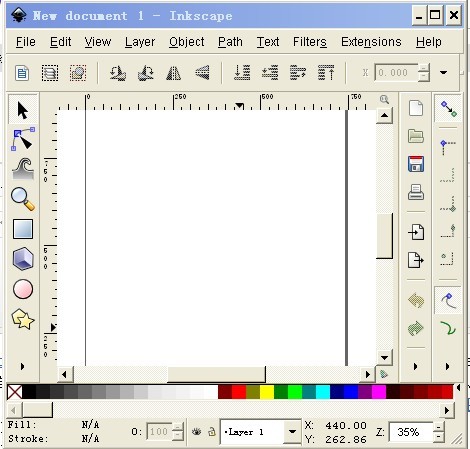Image resolution: width=470 pixels, height=449 pixels.
Task: Select the Tweak wave tool
Action: pyautogui.click(x=23, y=168)
